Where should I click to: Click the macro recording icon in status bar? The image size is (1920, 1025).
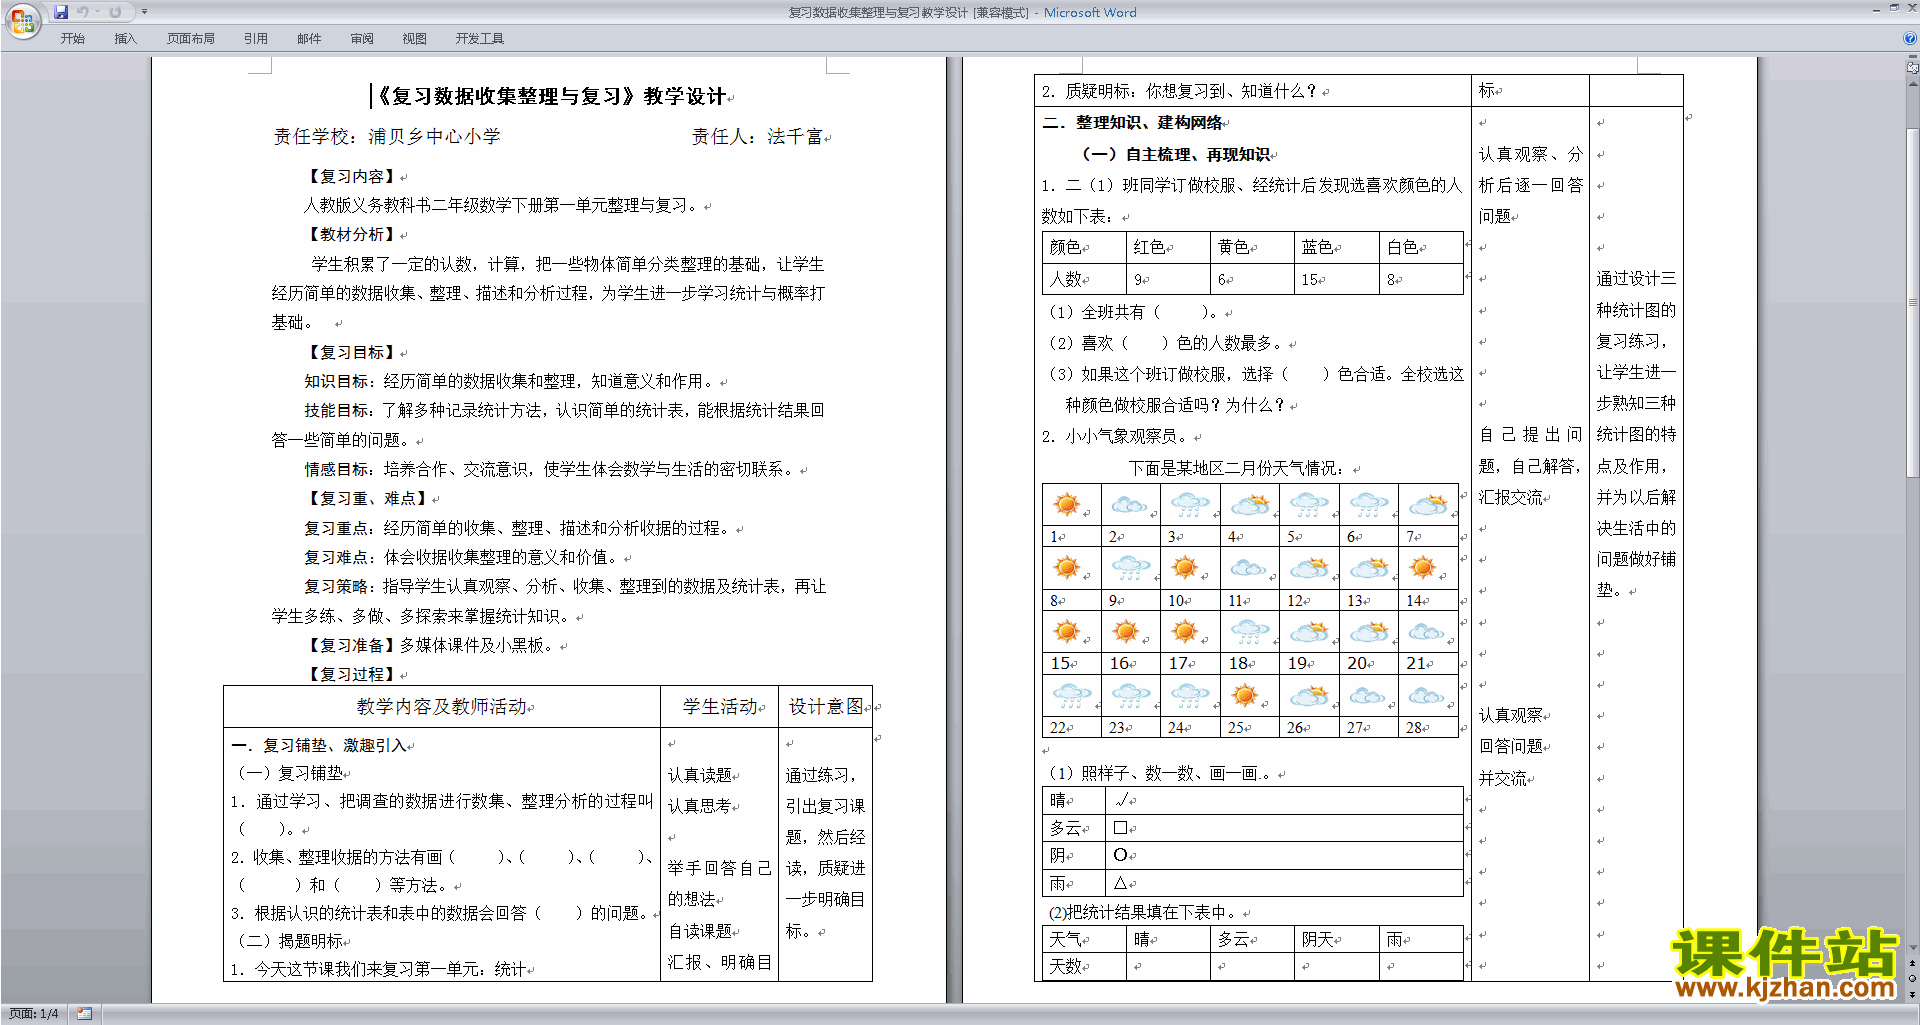point(84,1014)
